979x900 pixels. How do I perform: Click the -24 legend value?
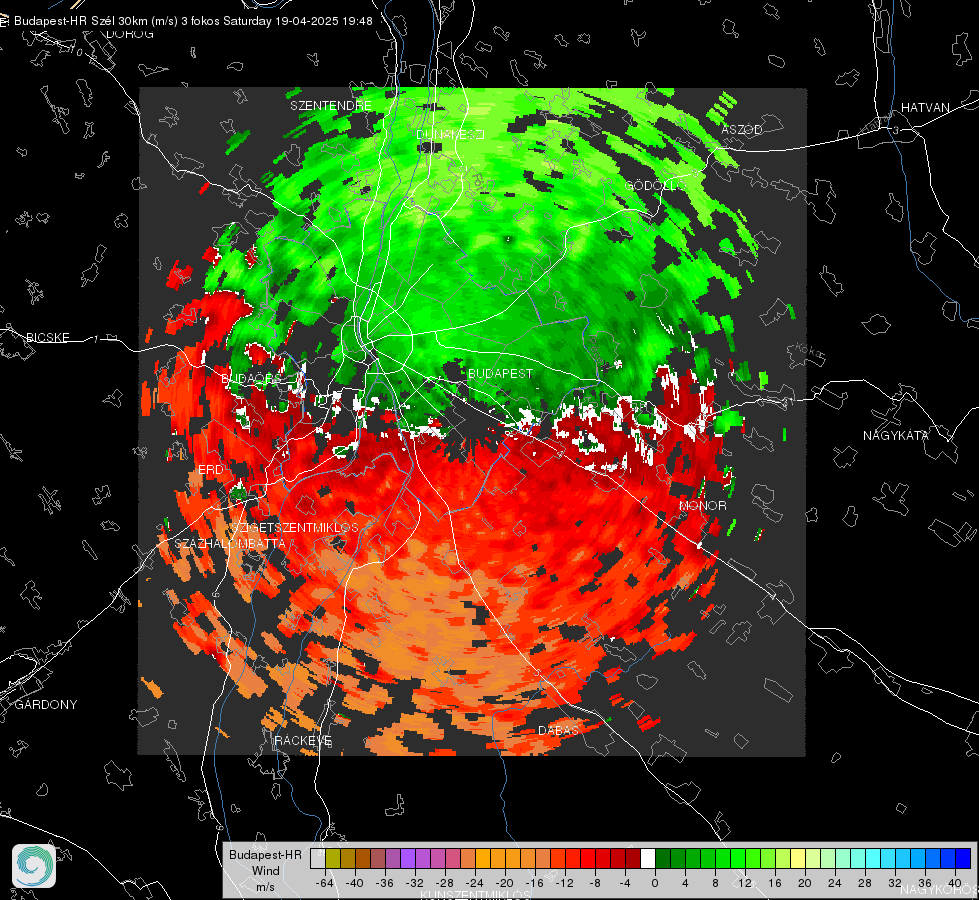(x=475, y=883)
